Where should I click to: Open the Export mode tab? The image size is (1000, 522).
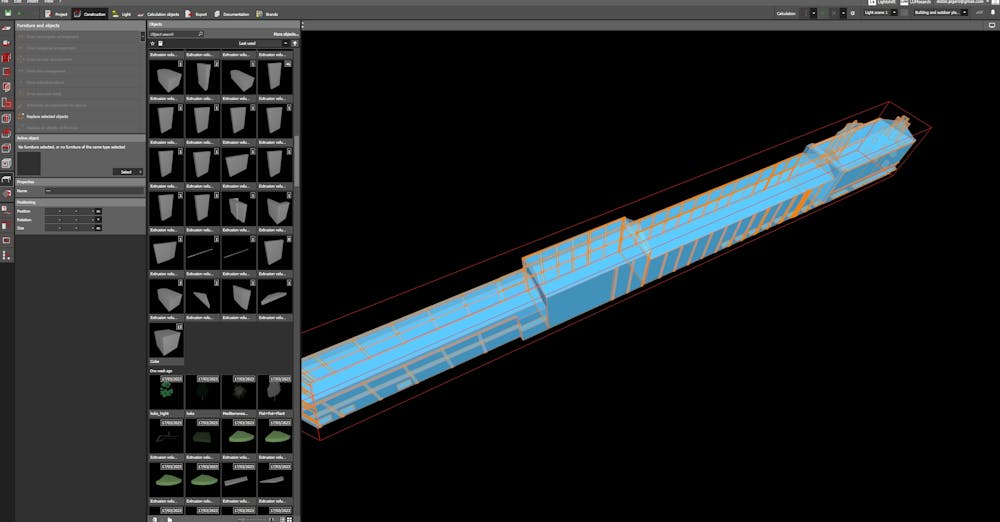[x=196, y=14]
